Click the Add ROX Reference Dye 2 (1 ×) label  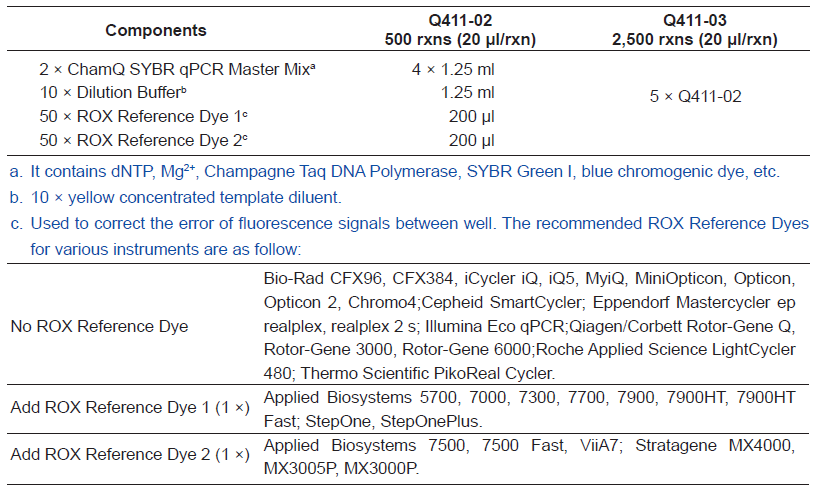(x=130, y=454)
